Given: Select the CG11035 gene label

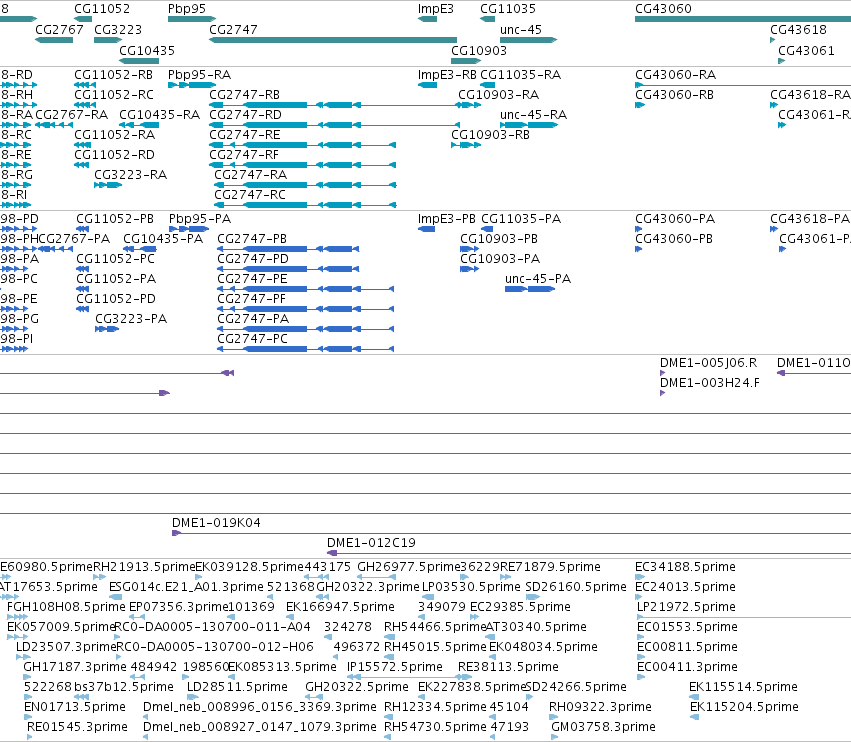Looking at the screenshot, I should coord(507,9).
